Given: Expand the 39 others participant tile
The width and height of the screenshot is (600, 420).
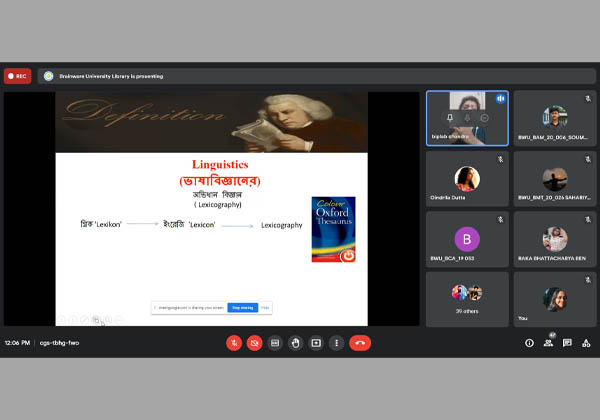Looking at the screenshot, I should 467,298.
